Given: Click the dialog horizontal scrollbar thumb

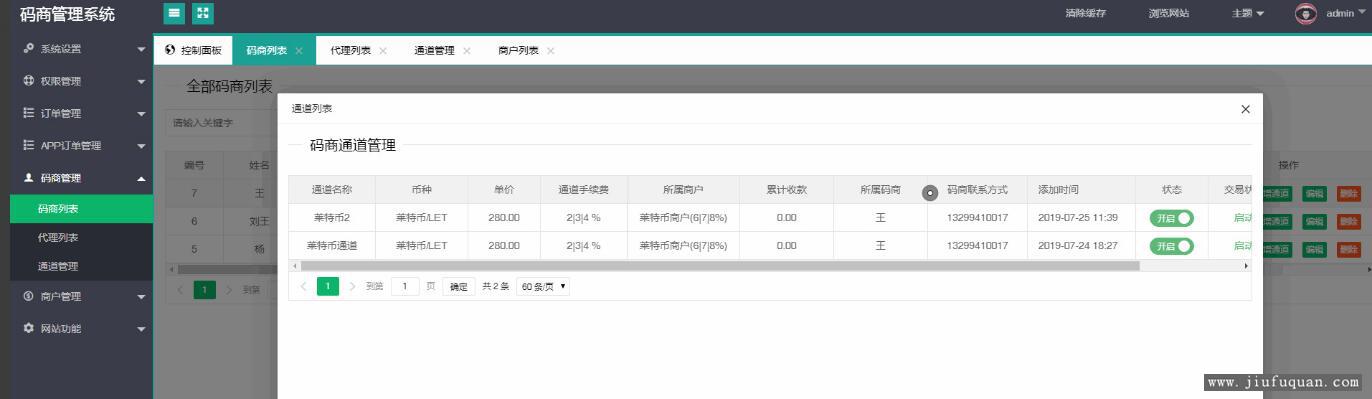Looking at the screenshot, I should (719, 266).
